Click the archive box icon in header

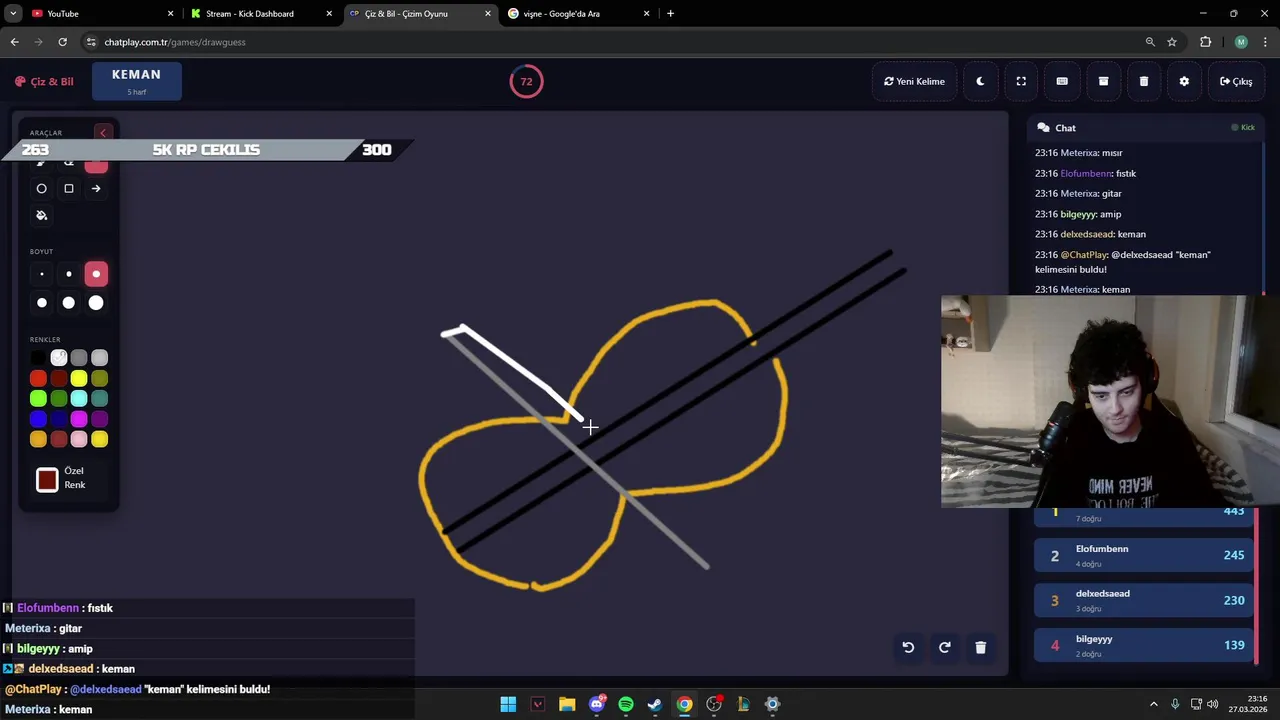(1103, 81)
